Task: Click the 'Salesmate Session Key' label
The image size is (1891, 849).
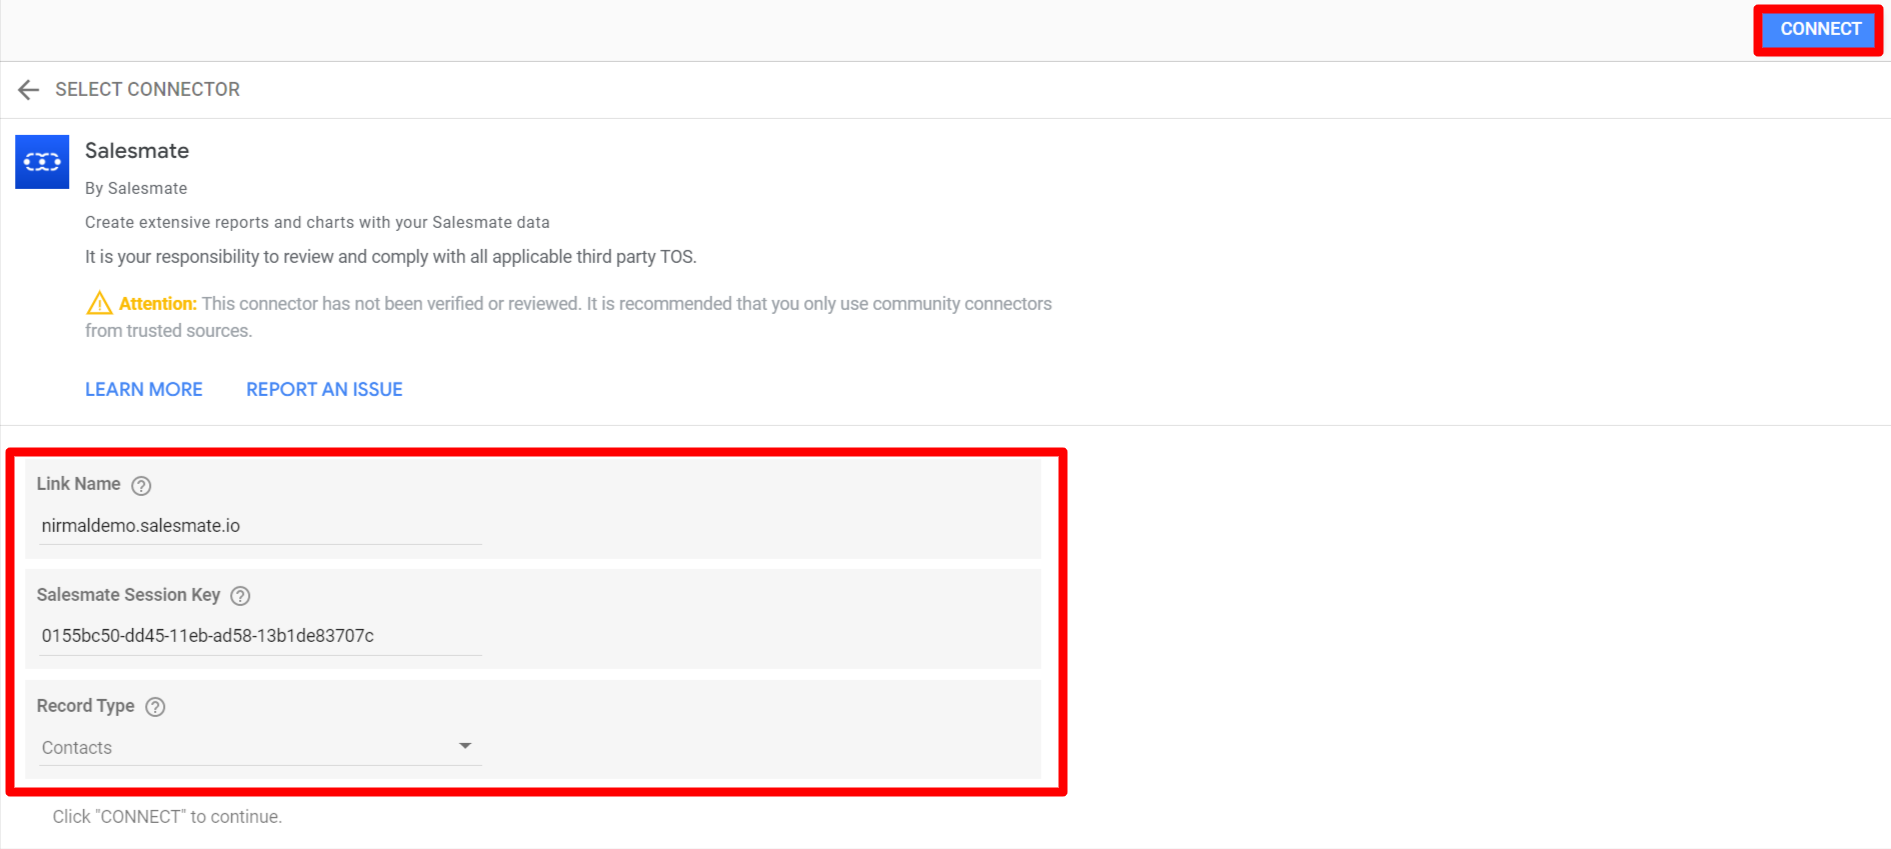Action: 128,595
